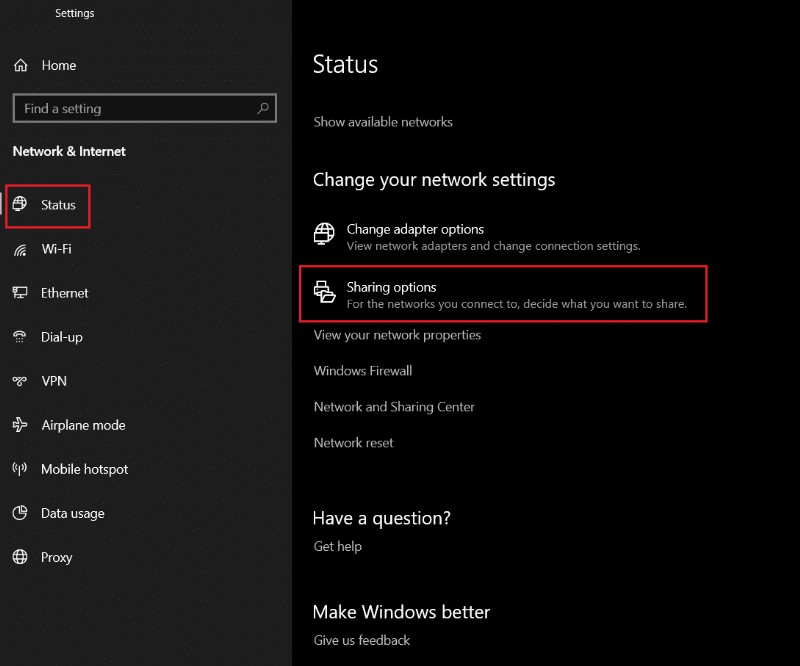Open Show available networks
Viewport: 800px width, 666px height.
click(382, 121)
